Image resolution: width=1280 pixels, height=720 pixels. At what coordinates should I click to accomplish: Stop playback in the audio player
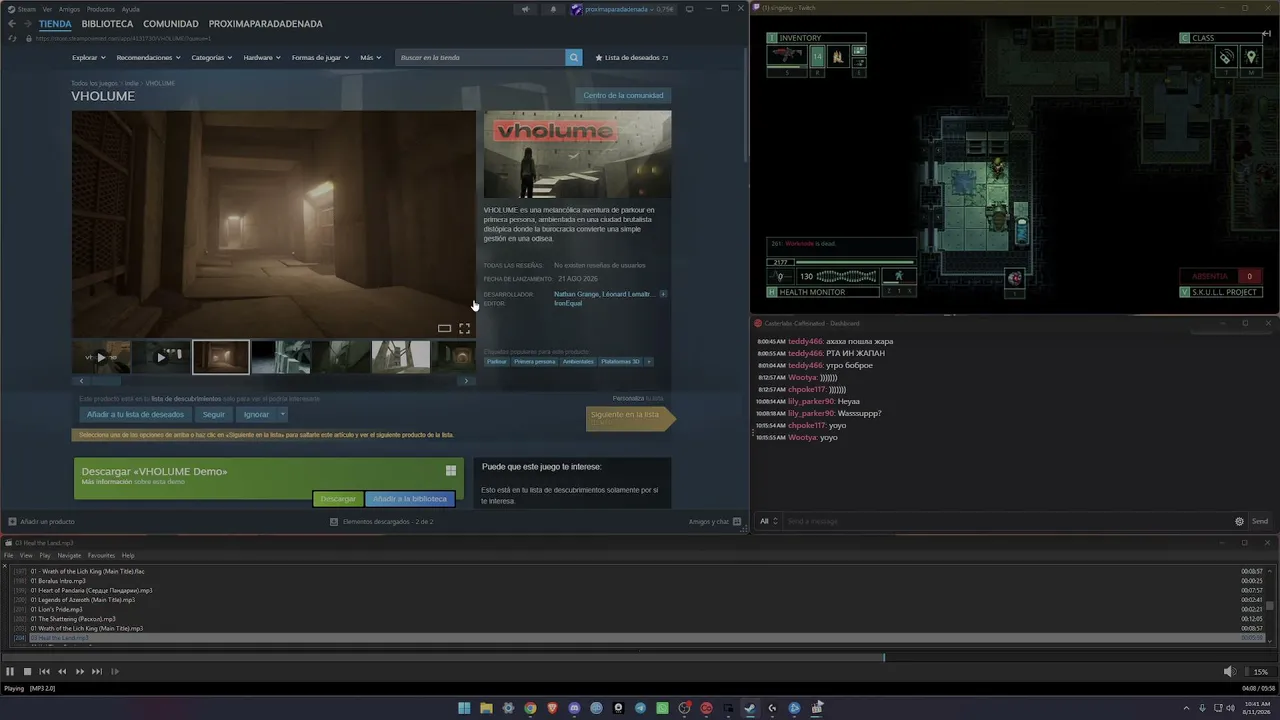(x=27, y=672)
